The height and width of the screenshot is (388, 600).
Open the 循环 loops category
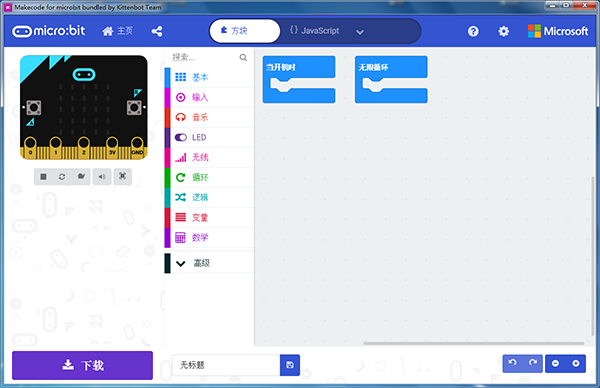209,177
